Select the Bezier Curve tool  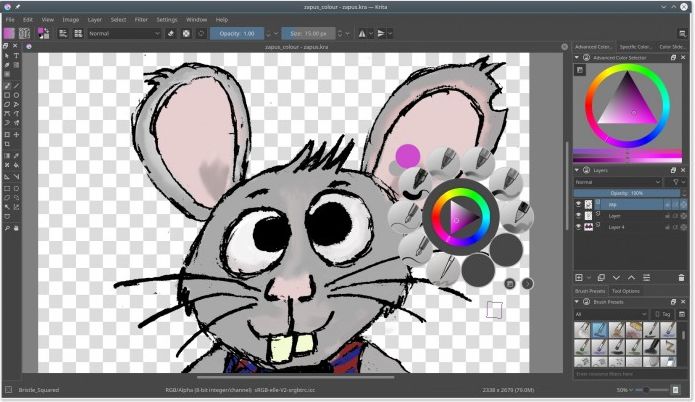7,114
